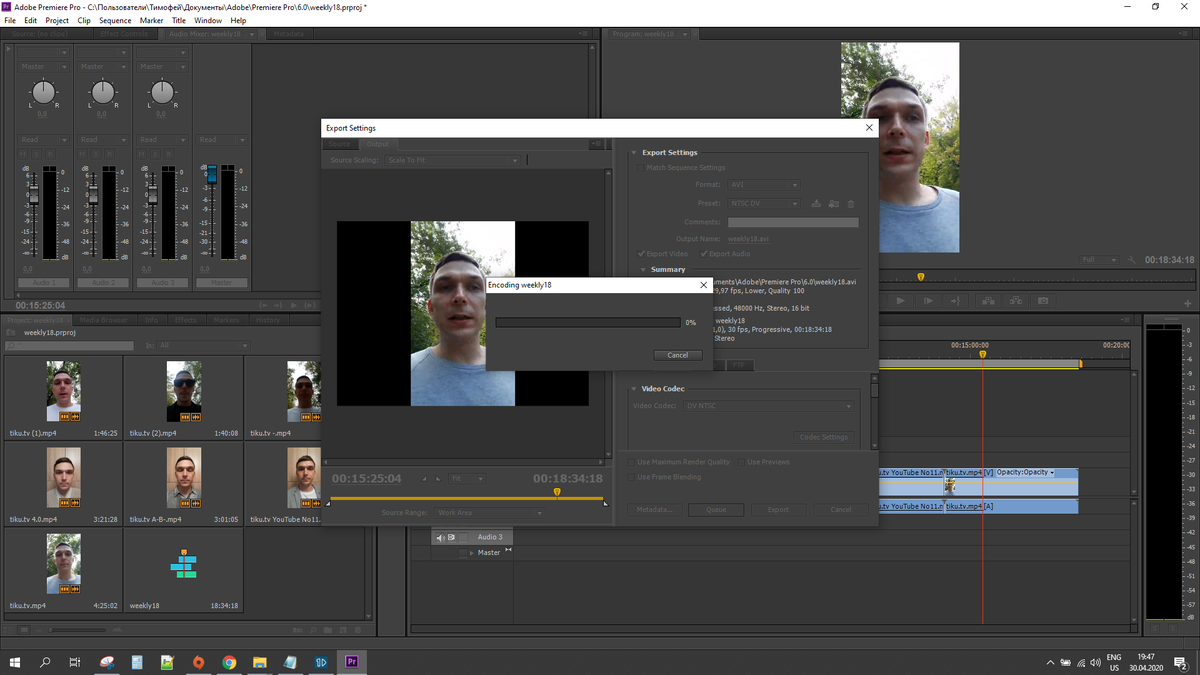Switch to the Source tab in Export Settings
Image resolution: width=1200 pixels, height=675 pixels.
340,144
